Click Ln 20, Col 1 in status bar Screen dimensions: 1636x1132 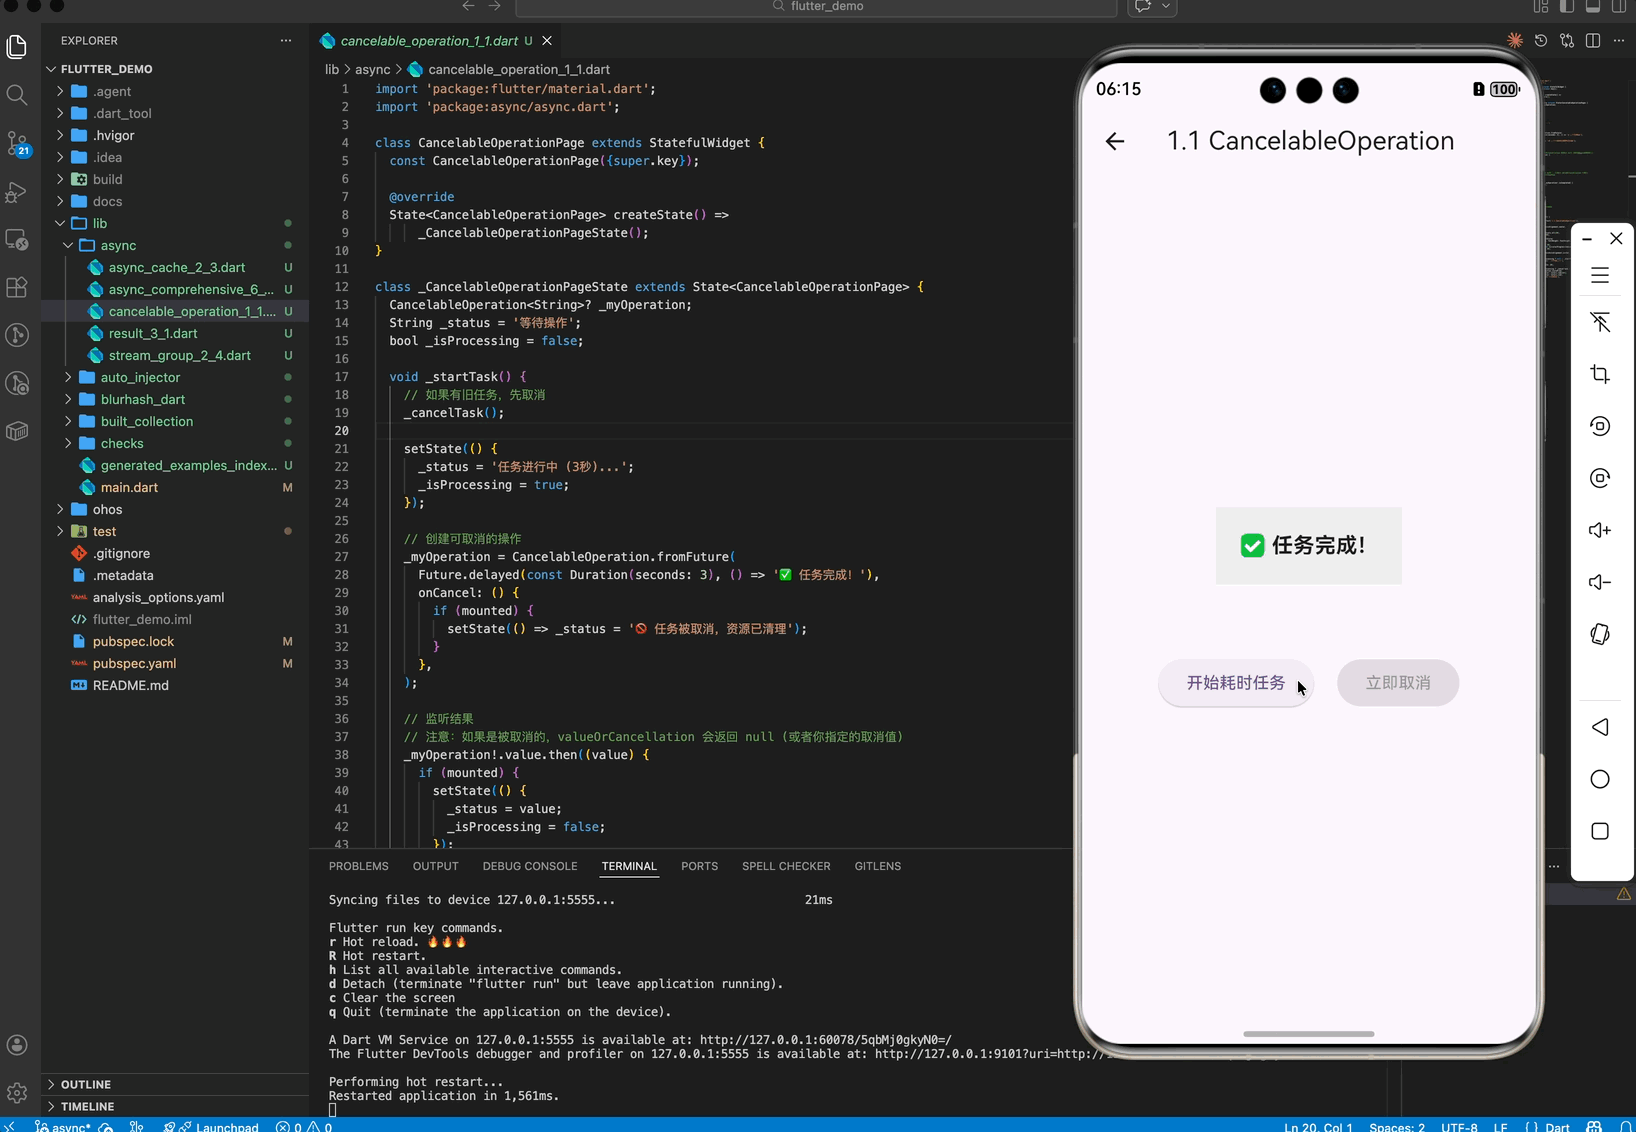(1318, 1126)
